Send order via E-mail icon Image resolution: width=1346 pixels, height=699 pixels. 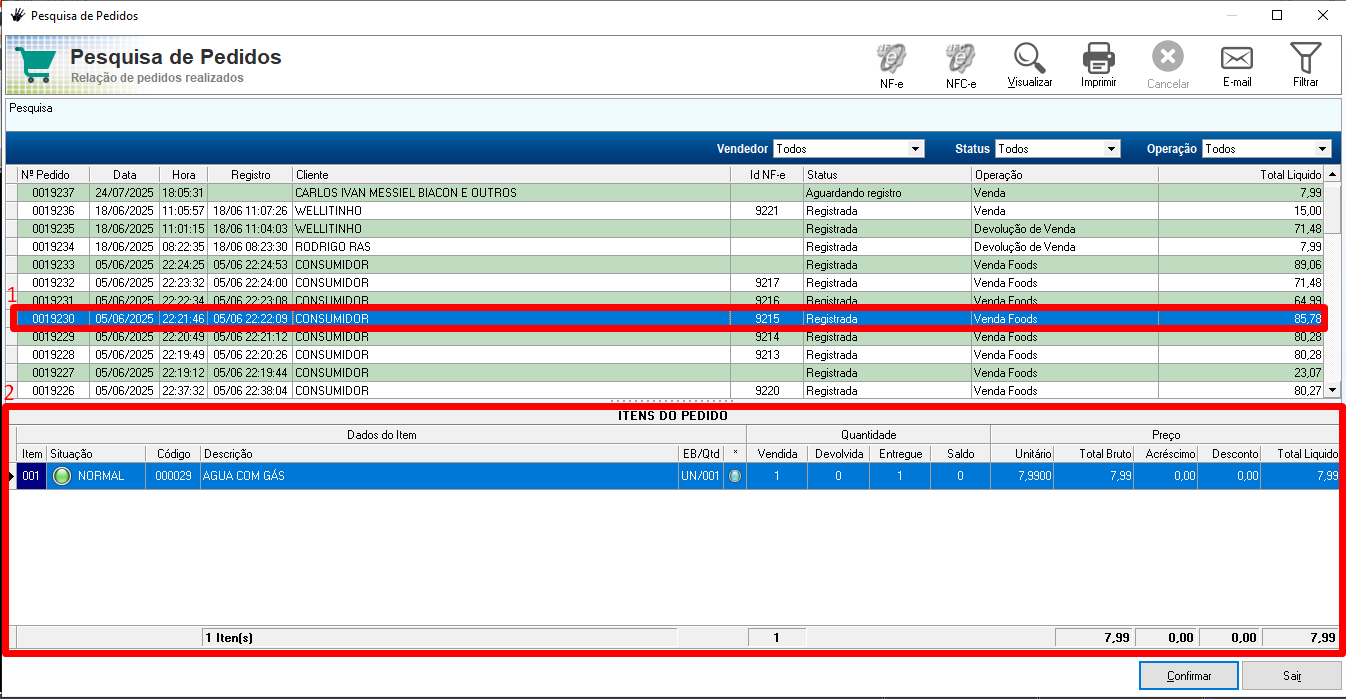[x=1237, y=60]
